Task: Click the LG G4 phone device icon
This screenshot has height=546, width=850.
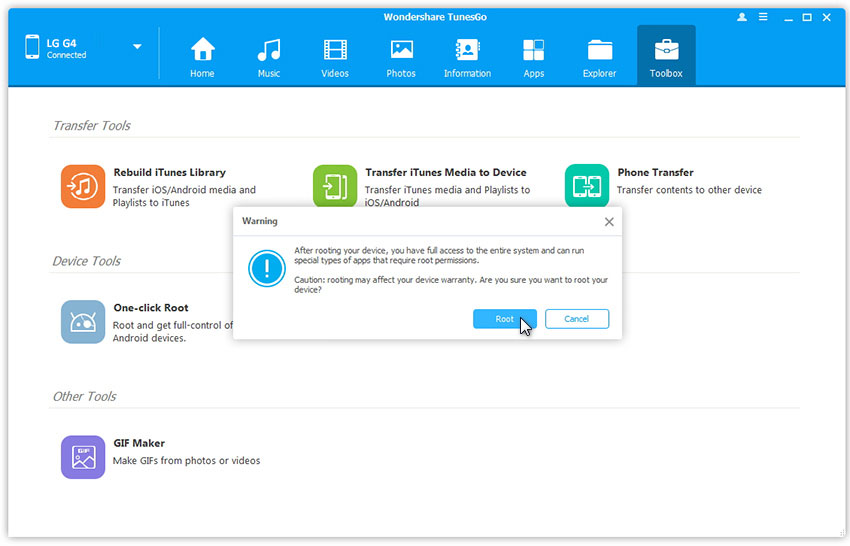Action: point(30,48)
